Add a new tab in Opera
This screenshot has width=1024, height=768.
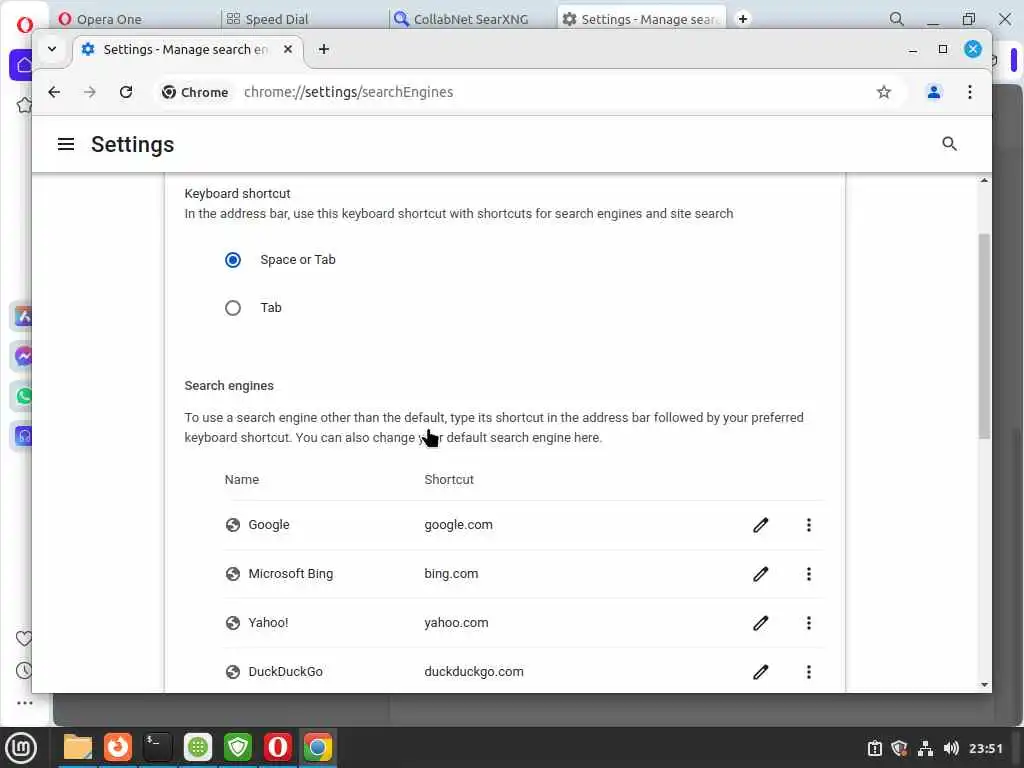click(x=743, y=19)
